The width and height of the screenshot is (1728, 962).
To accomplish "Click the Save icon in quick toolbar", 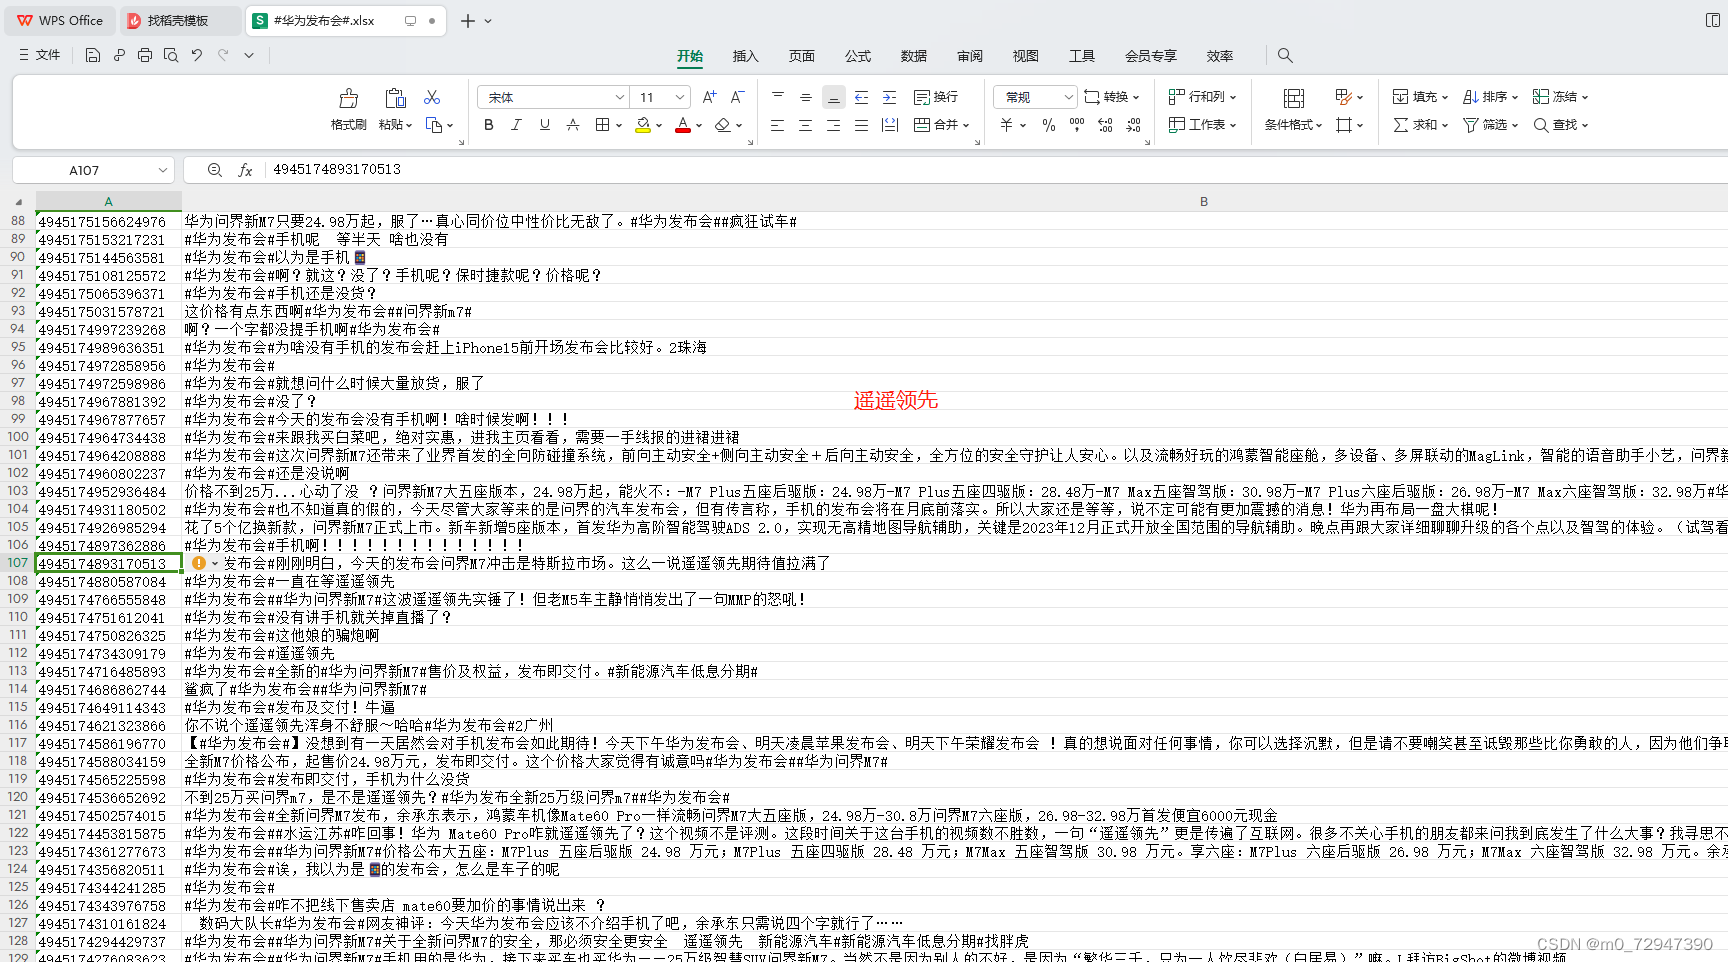I will (x=93, y=55).
